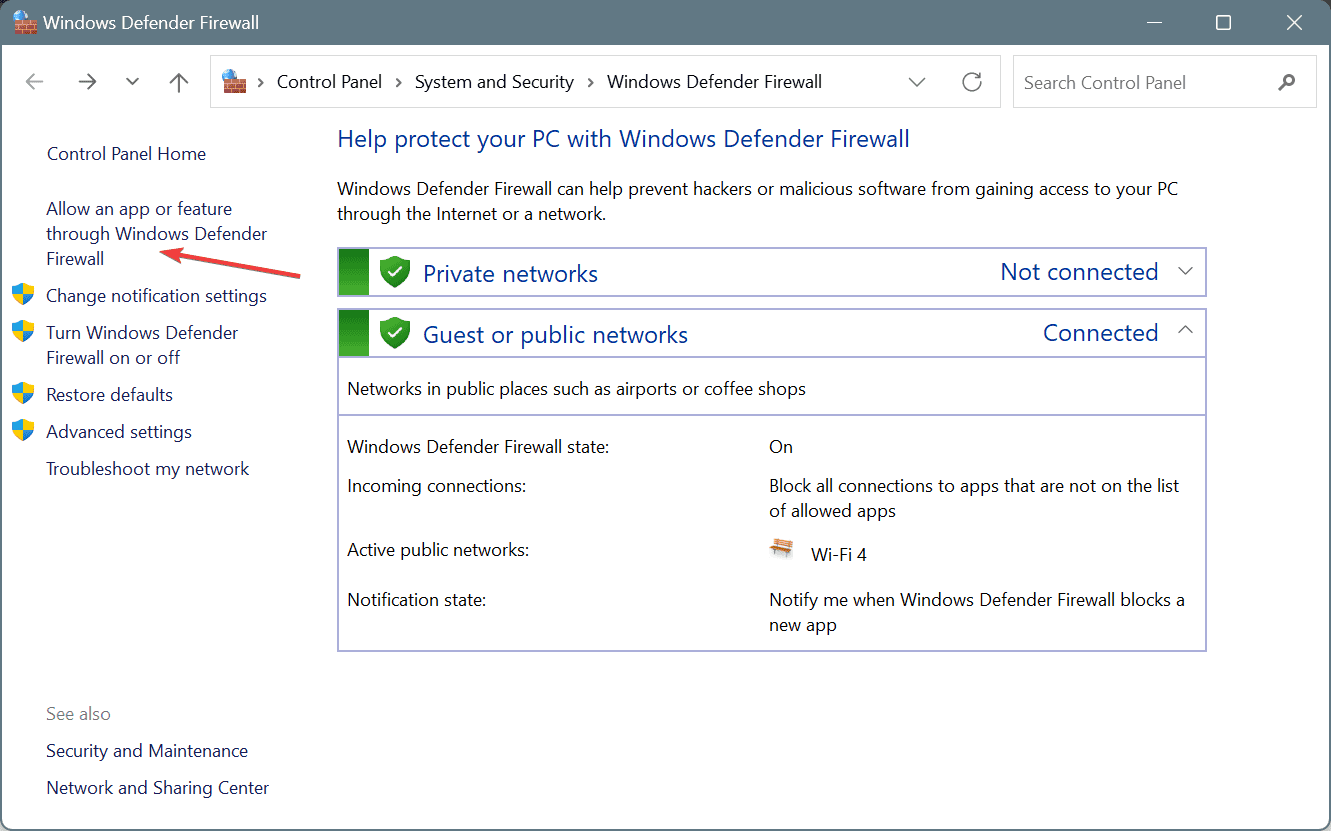Viewport: 1331px width, 831px height.
Task: Open recent locations dropdown arrow
Action: click(132, 82)
